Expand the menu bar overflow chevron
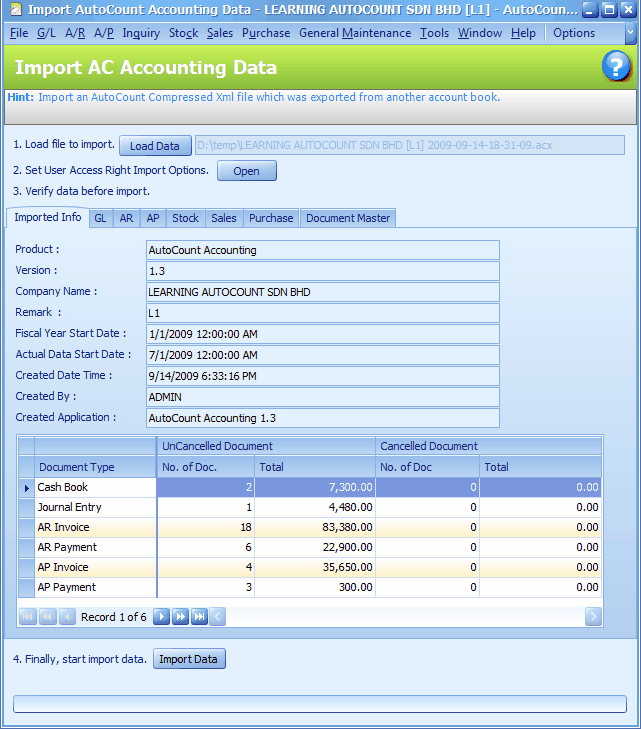The height and width of the screenshot is (729, 641). [x=630, y=33]
